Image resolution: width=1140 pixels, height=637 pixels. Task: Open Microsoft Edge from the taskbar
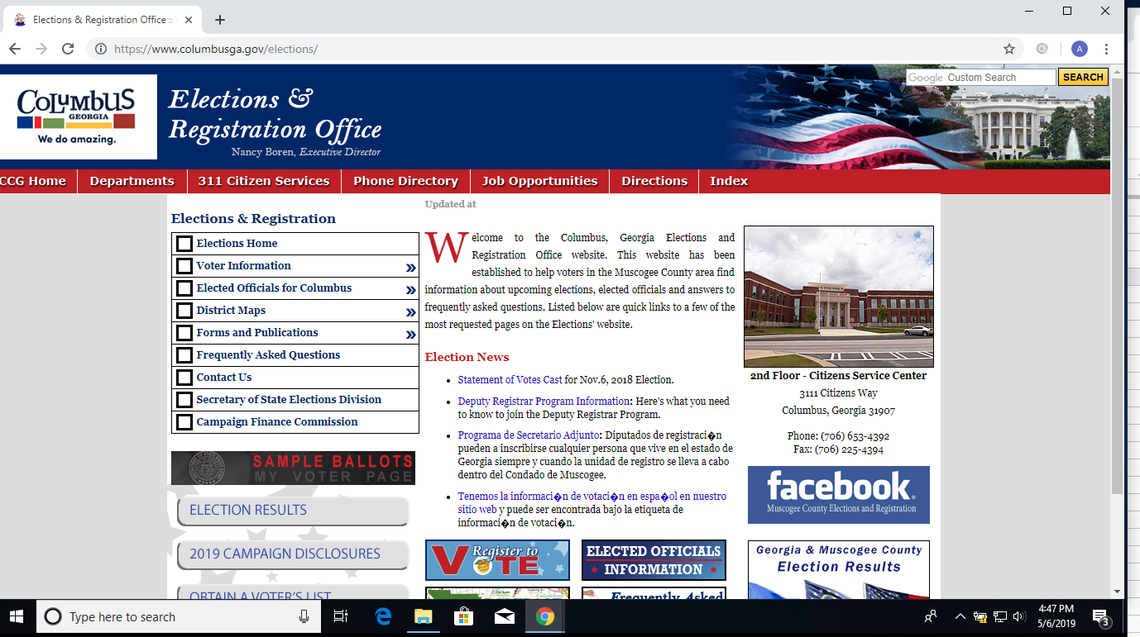[383, 616]
